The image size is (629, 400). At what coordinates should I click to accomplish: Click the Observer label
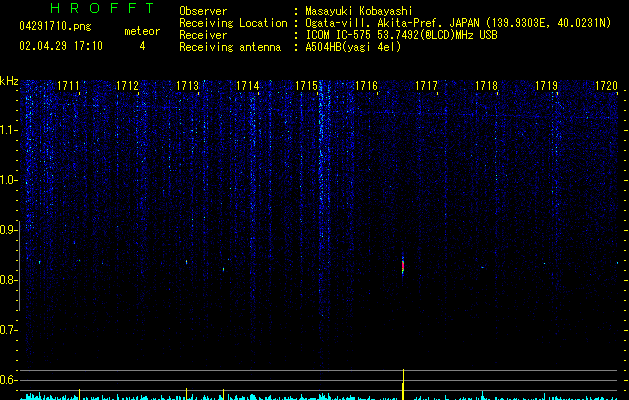(203, 11)
